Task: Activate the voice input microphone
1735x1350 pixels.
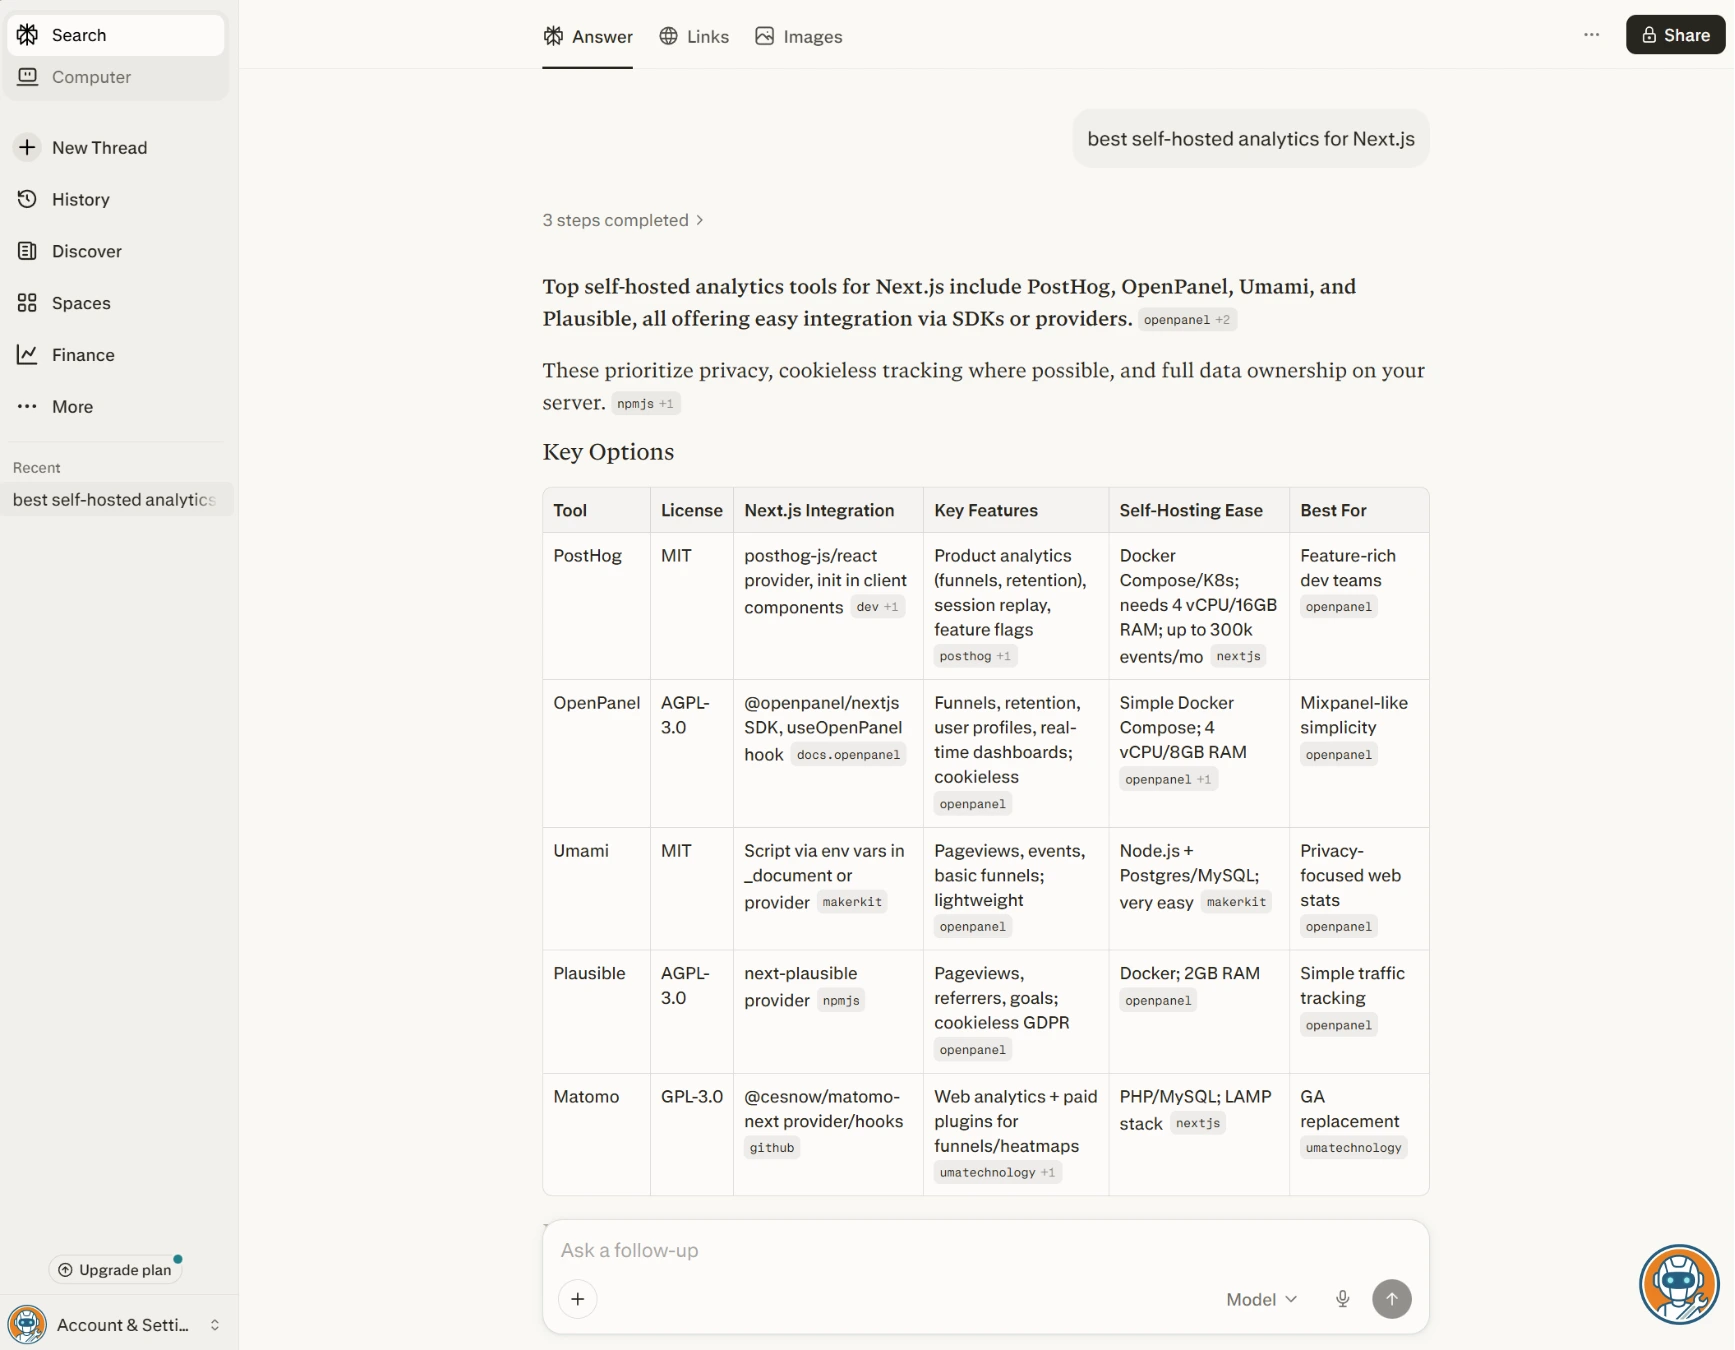Action: tap(1342, 1299)
